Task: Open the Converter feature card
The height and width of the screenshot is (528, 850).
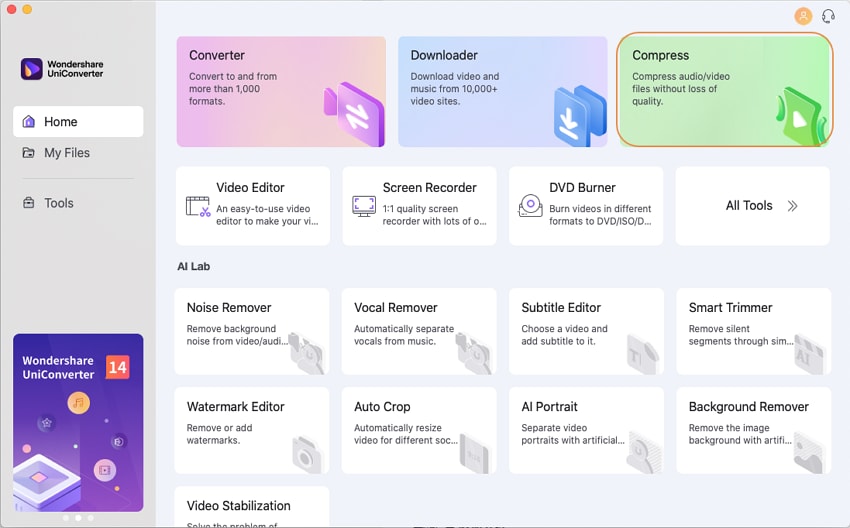Action: (281, 92)
